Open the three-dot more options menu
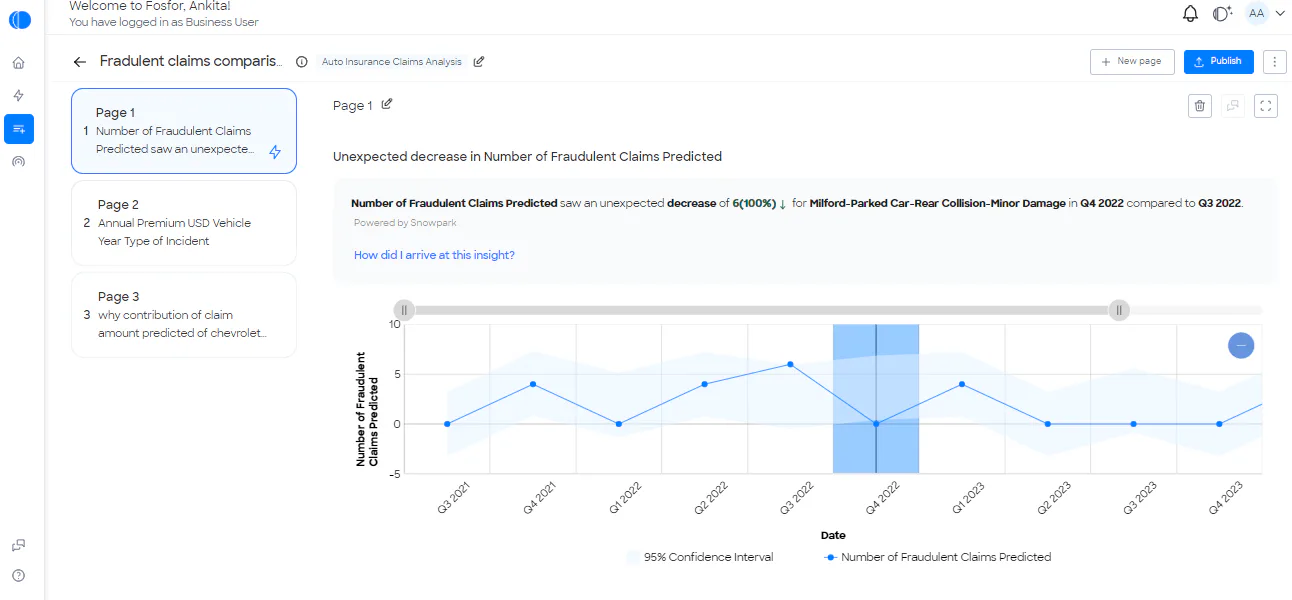This screenshot has height=600, width=1292. click(x=1274, y=62)
